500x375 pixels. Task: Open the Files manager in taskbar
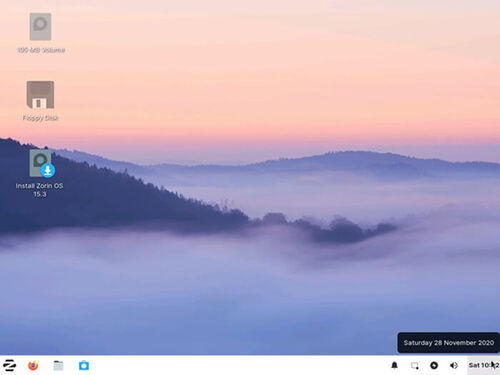pyautogui.click(x=58, y=365)
